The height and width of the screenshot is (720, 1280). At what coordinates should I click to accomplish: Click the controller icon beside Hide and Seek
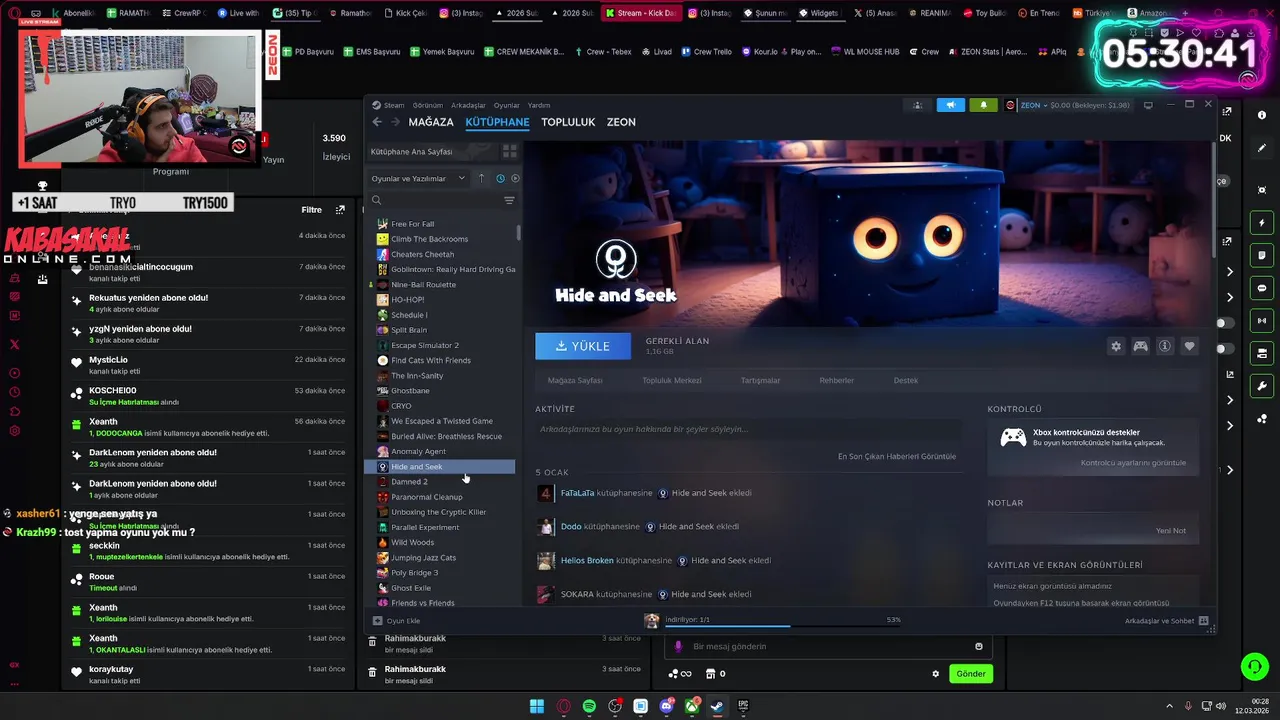pyautogui.click(x=1140, y=346)
